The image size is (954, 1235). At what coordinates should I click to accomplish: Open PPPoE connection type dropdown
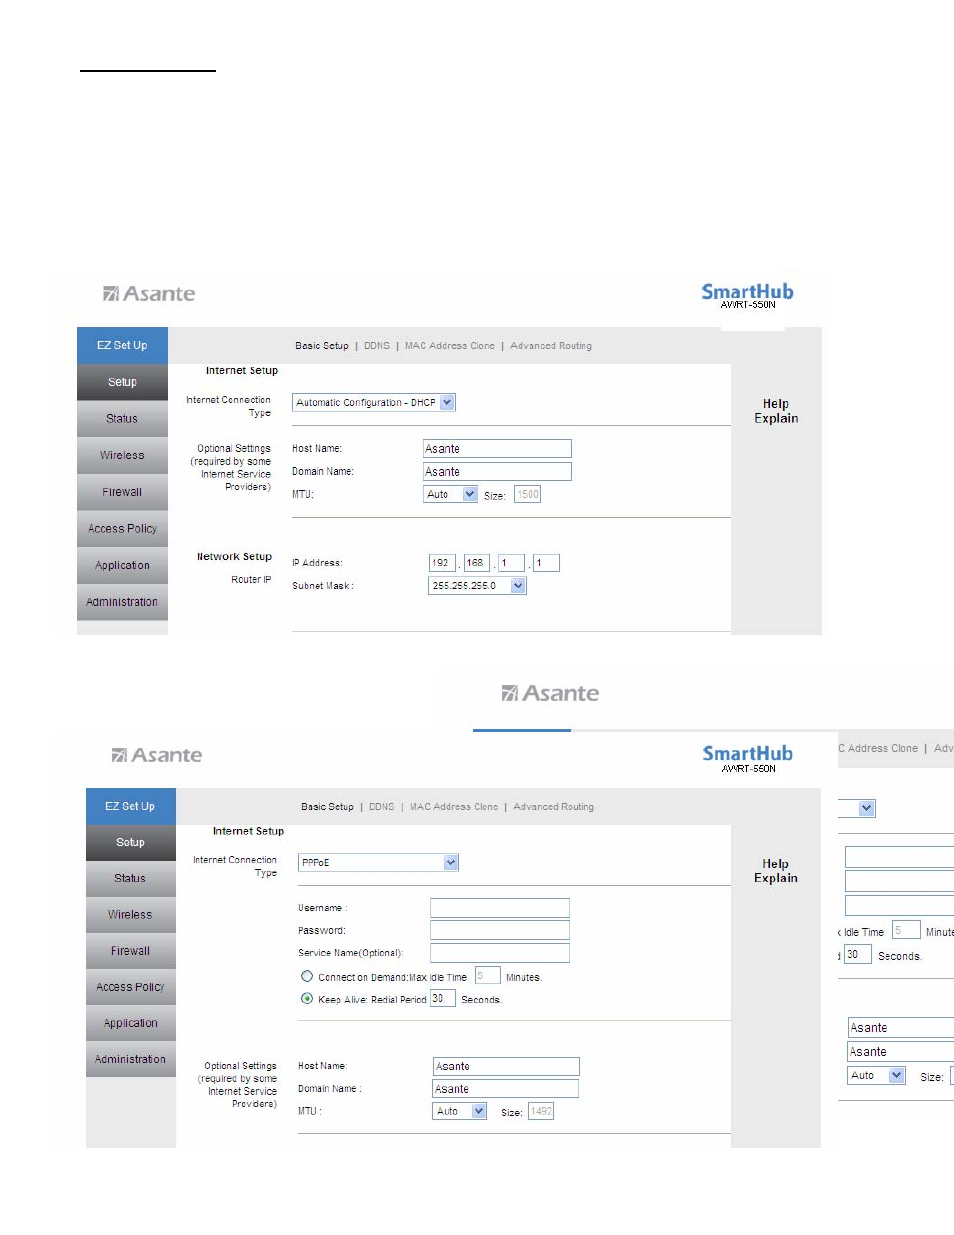pyautogui.click(x=379, y=862)
